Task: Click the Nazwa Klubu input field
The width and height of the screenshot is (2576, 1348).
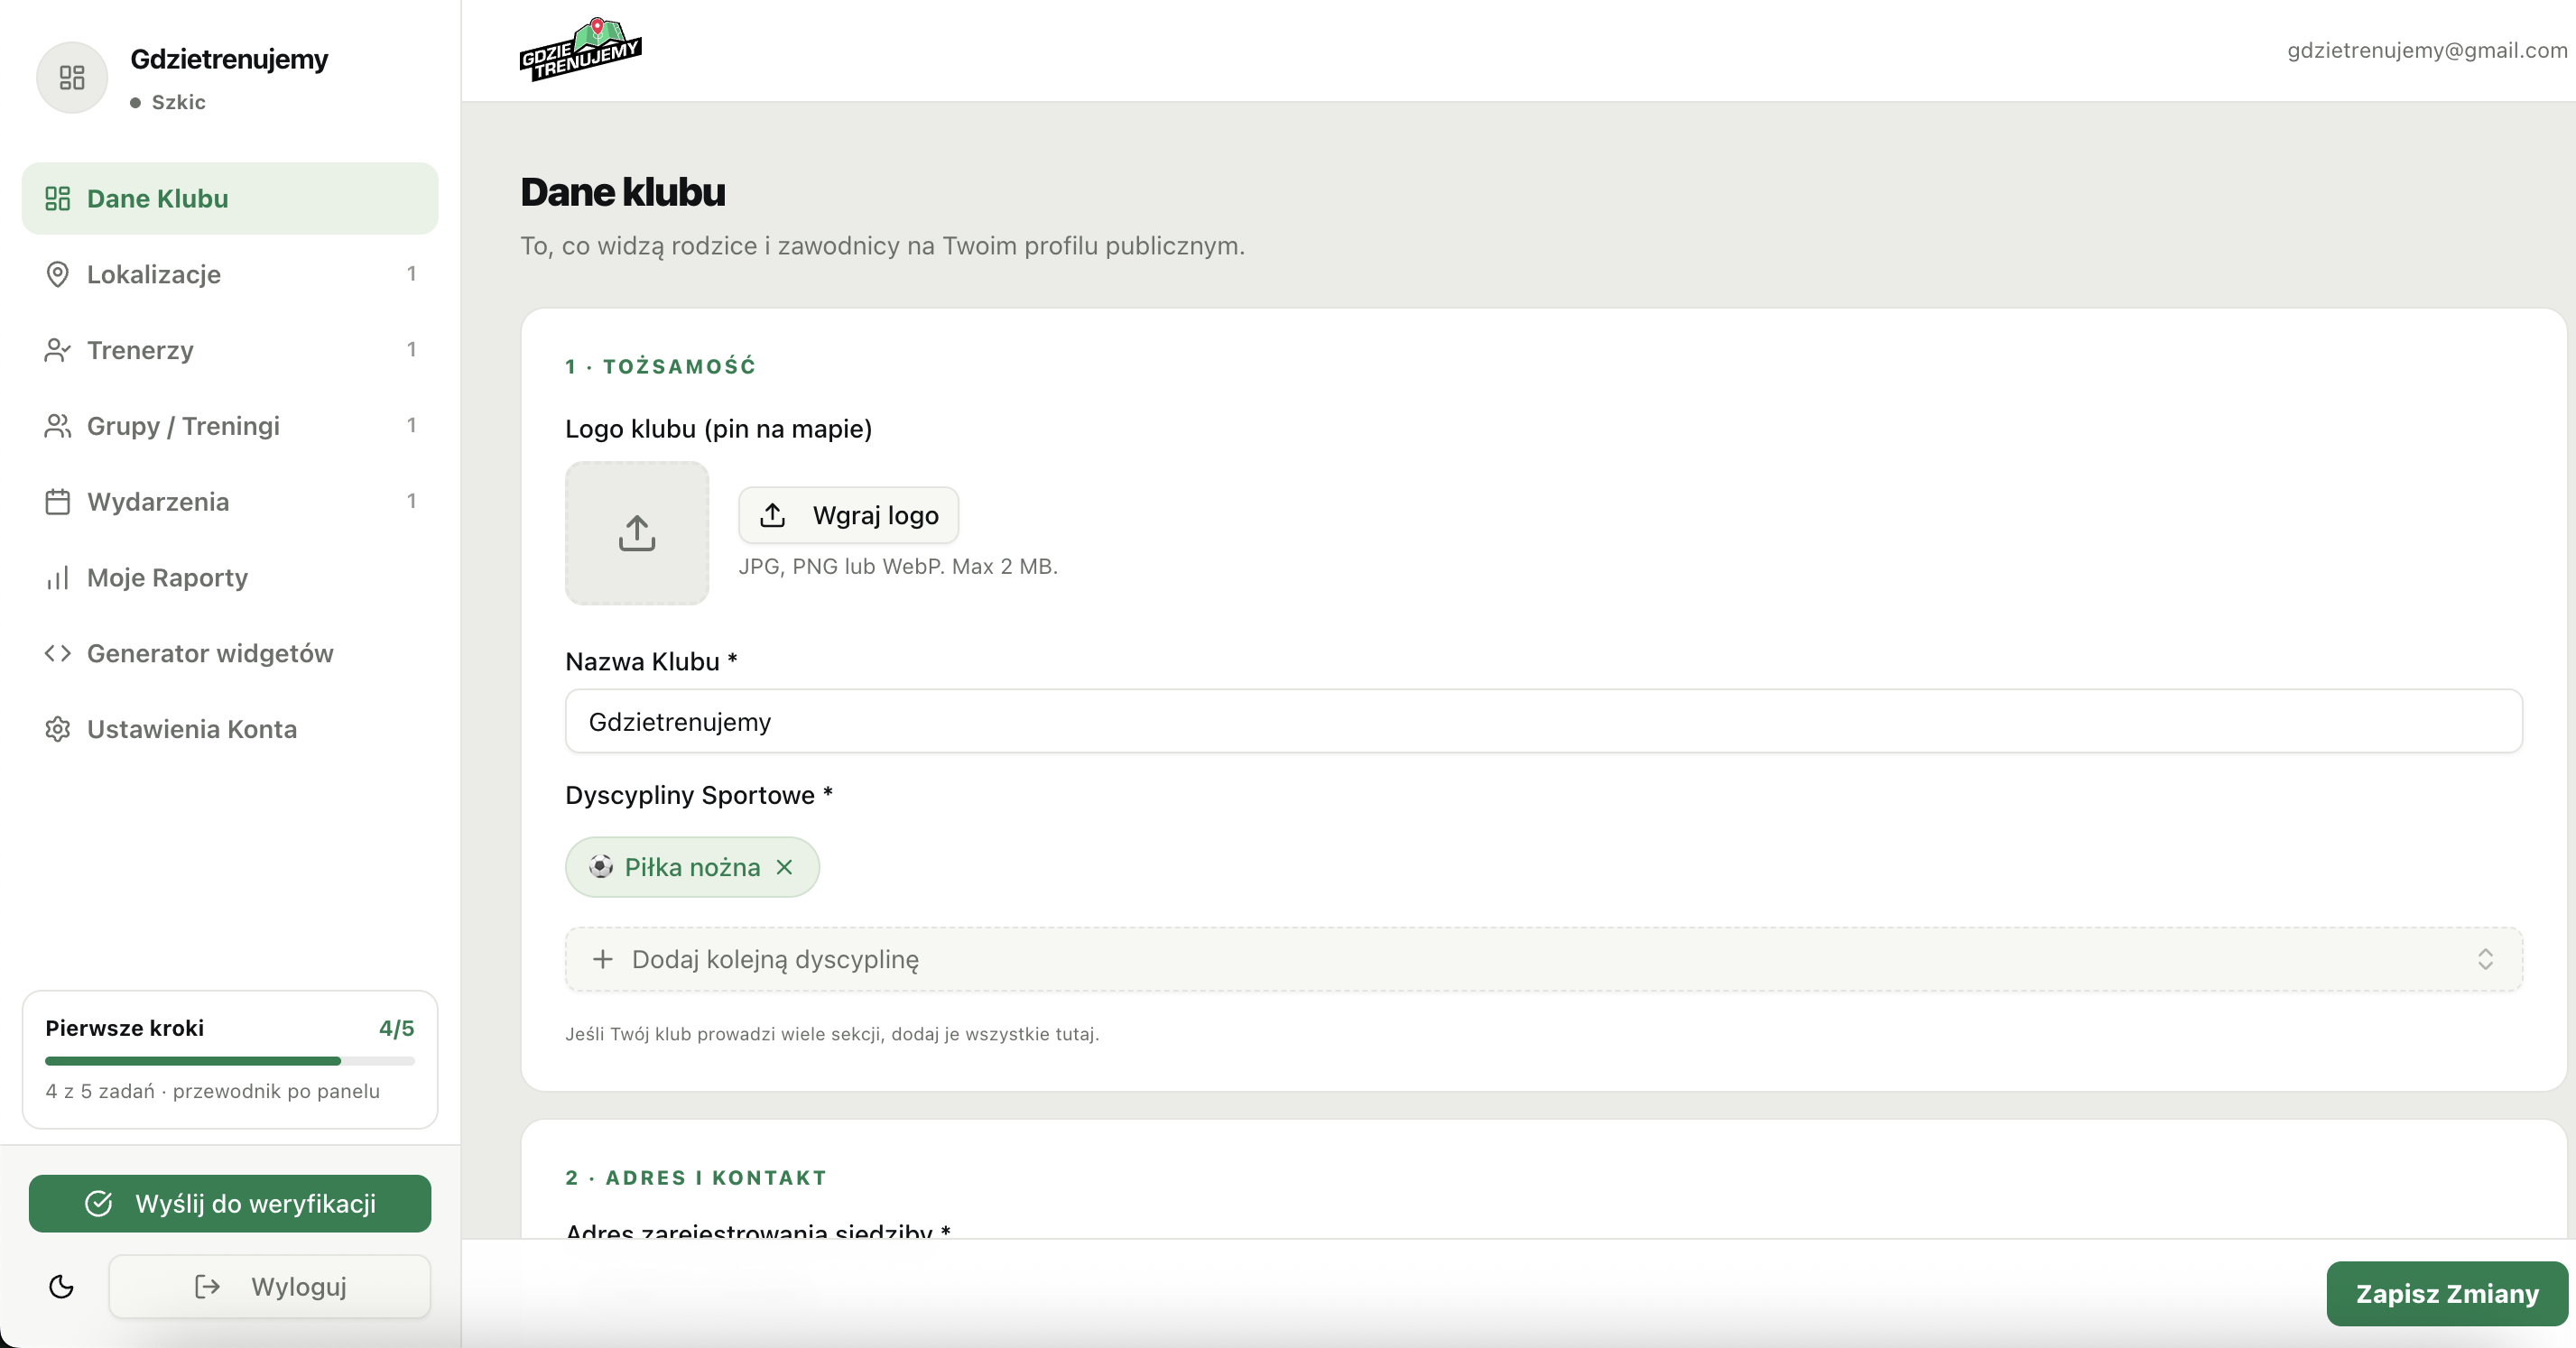Action: [1543, 721]
